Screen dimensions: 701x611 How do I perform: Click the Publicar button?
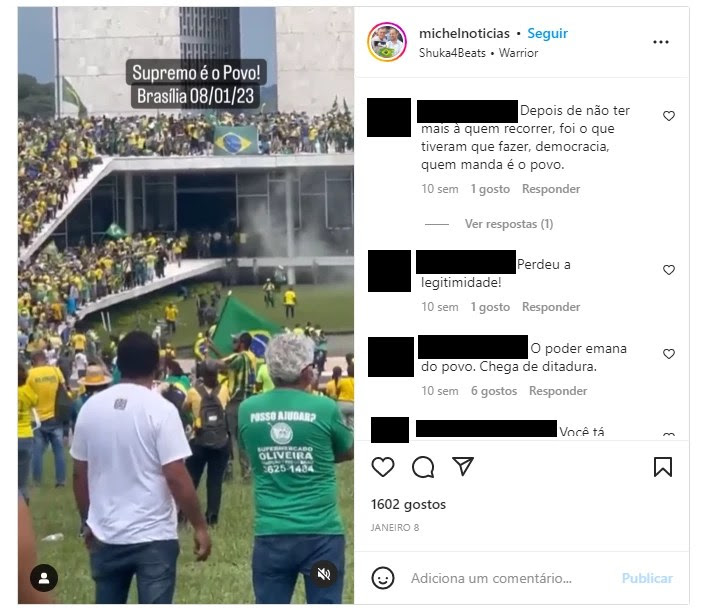click(x=647, y=578)
